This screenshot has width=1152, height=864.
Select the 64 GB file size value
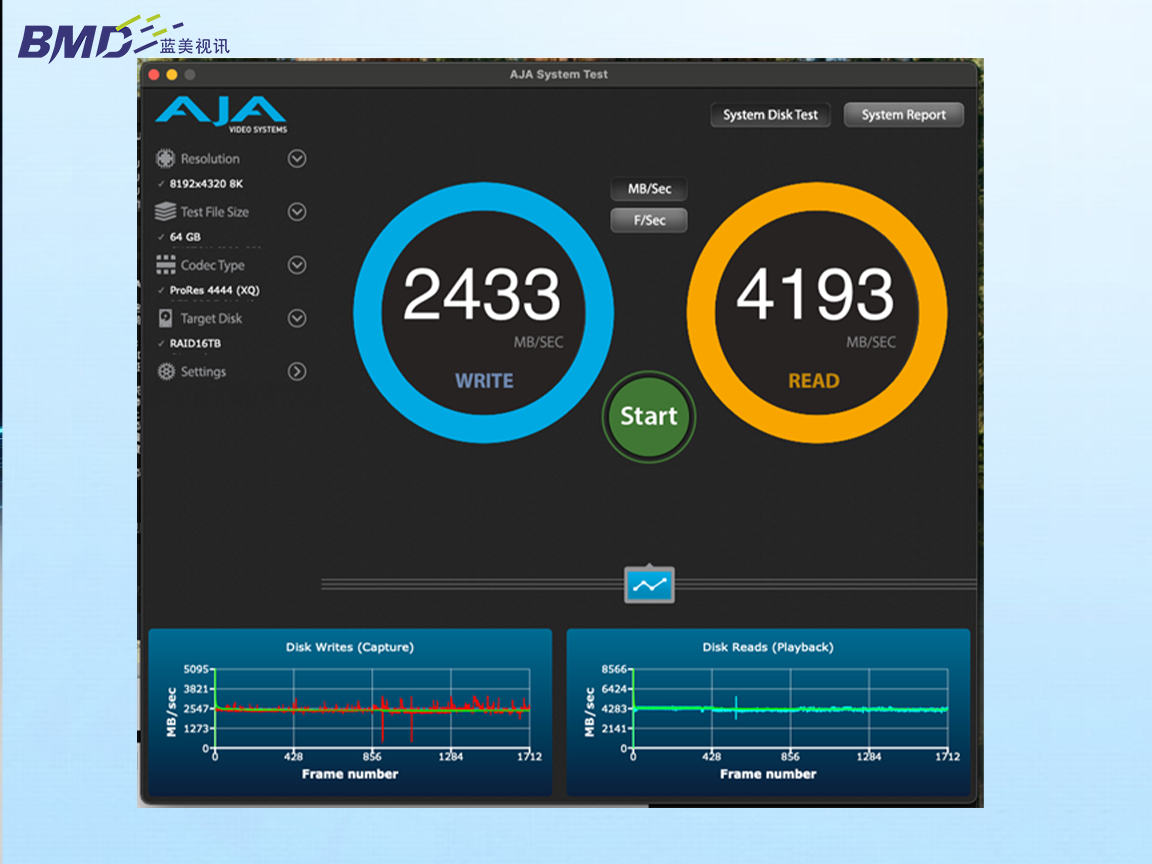pyautogui.click(x=185, y=237)
